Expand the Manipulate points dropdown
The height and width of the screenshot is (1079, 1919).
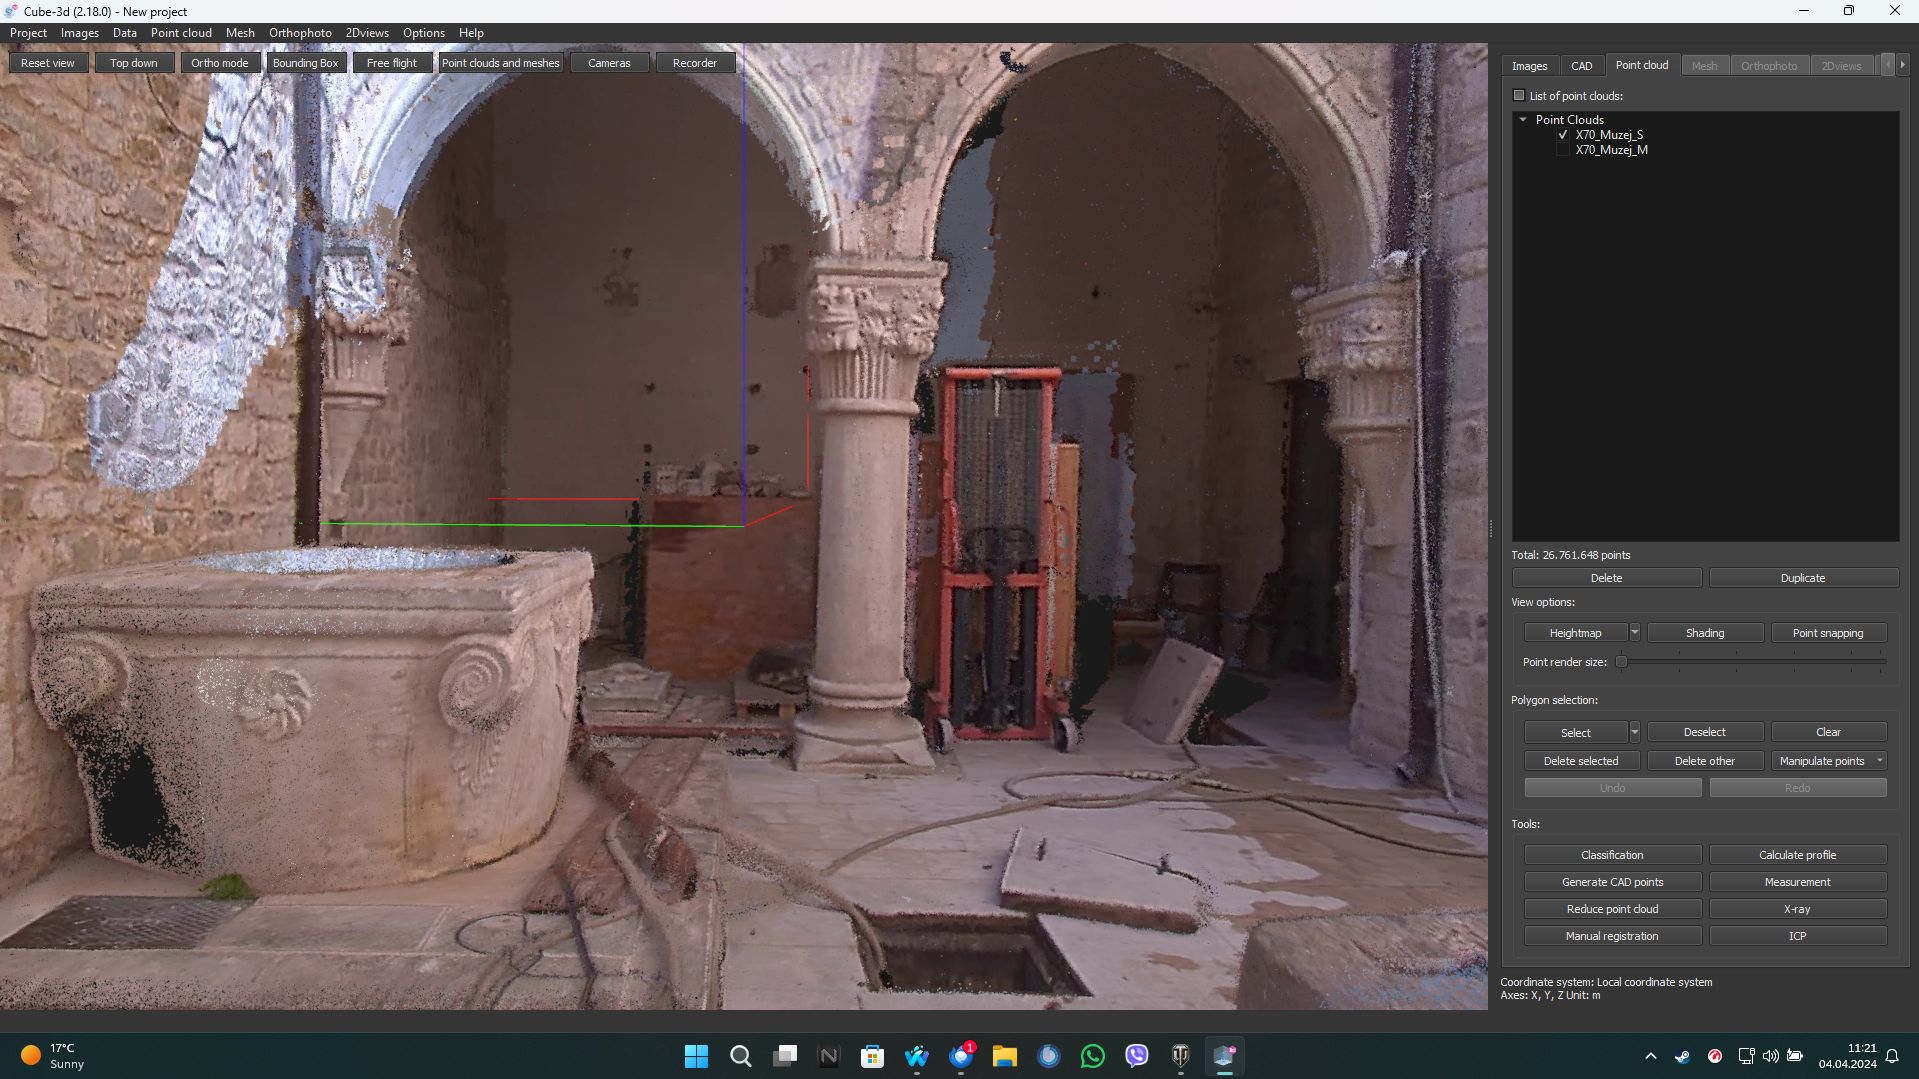click(1879, 761)
